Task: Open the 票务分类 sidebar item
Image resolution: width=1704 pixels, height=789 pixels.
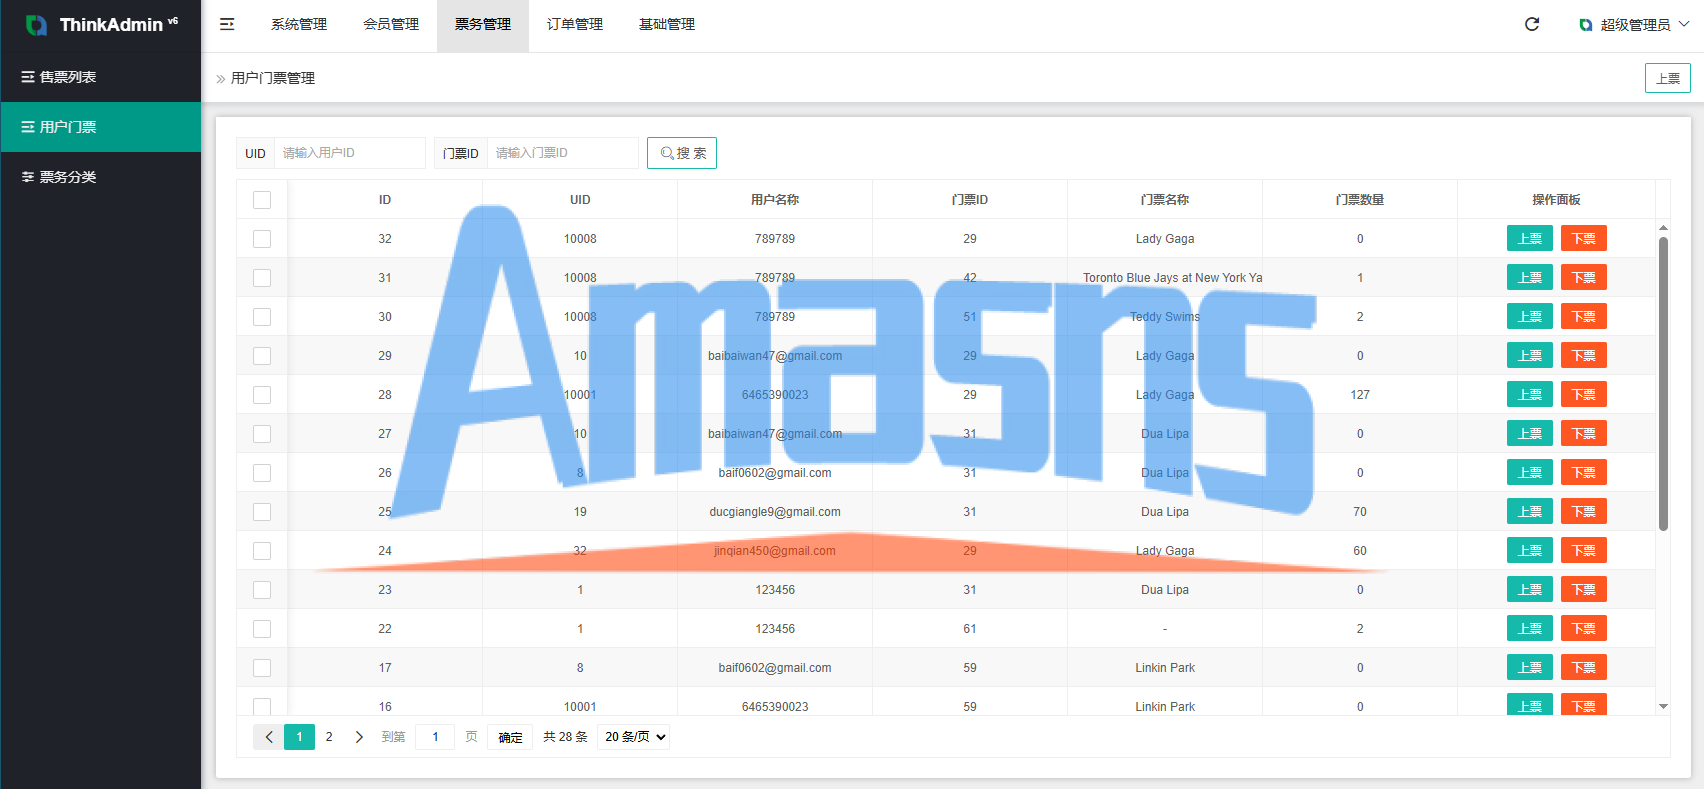Action: 101,177
